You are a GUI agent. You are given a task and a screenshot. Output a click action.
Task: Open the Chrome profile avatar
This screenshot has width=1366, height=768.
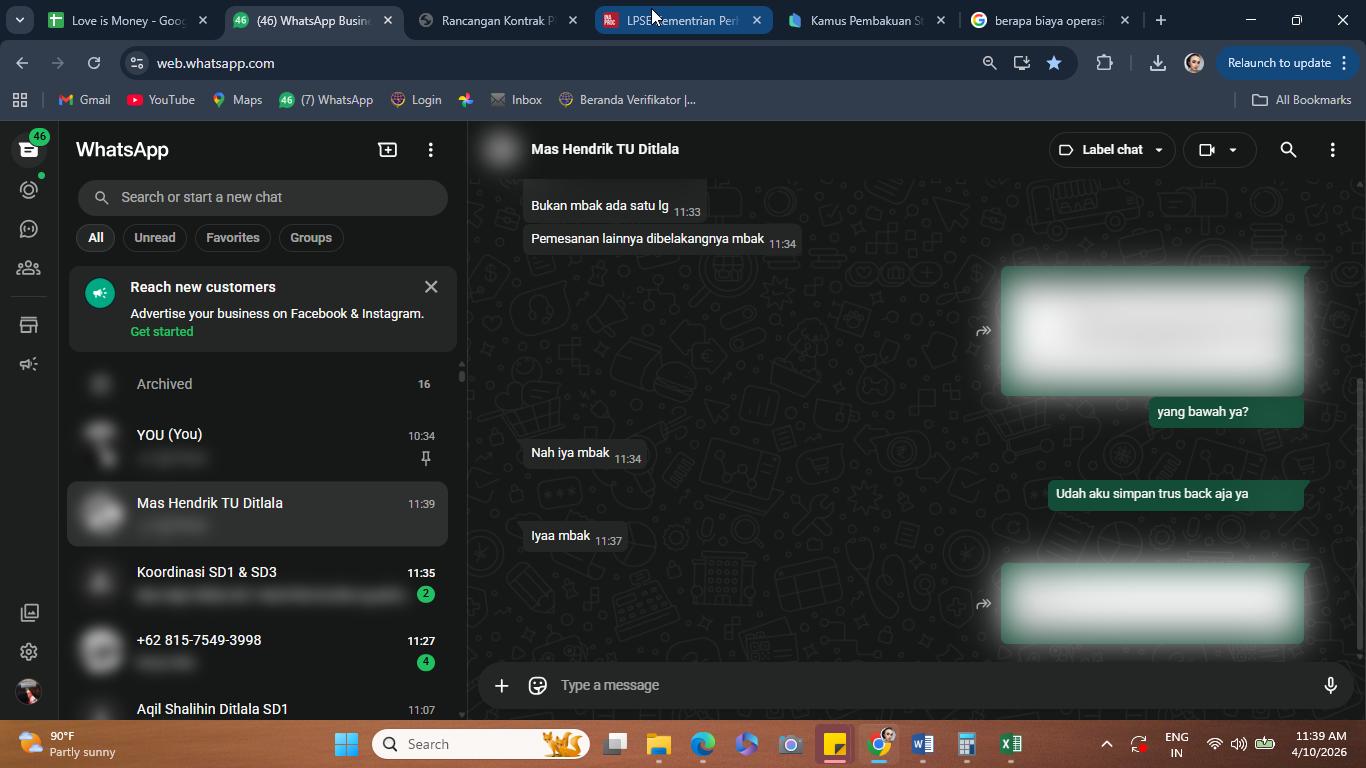coord(1193,63)
